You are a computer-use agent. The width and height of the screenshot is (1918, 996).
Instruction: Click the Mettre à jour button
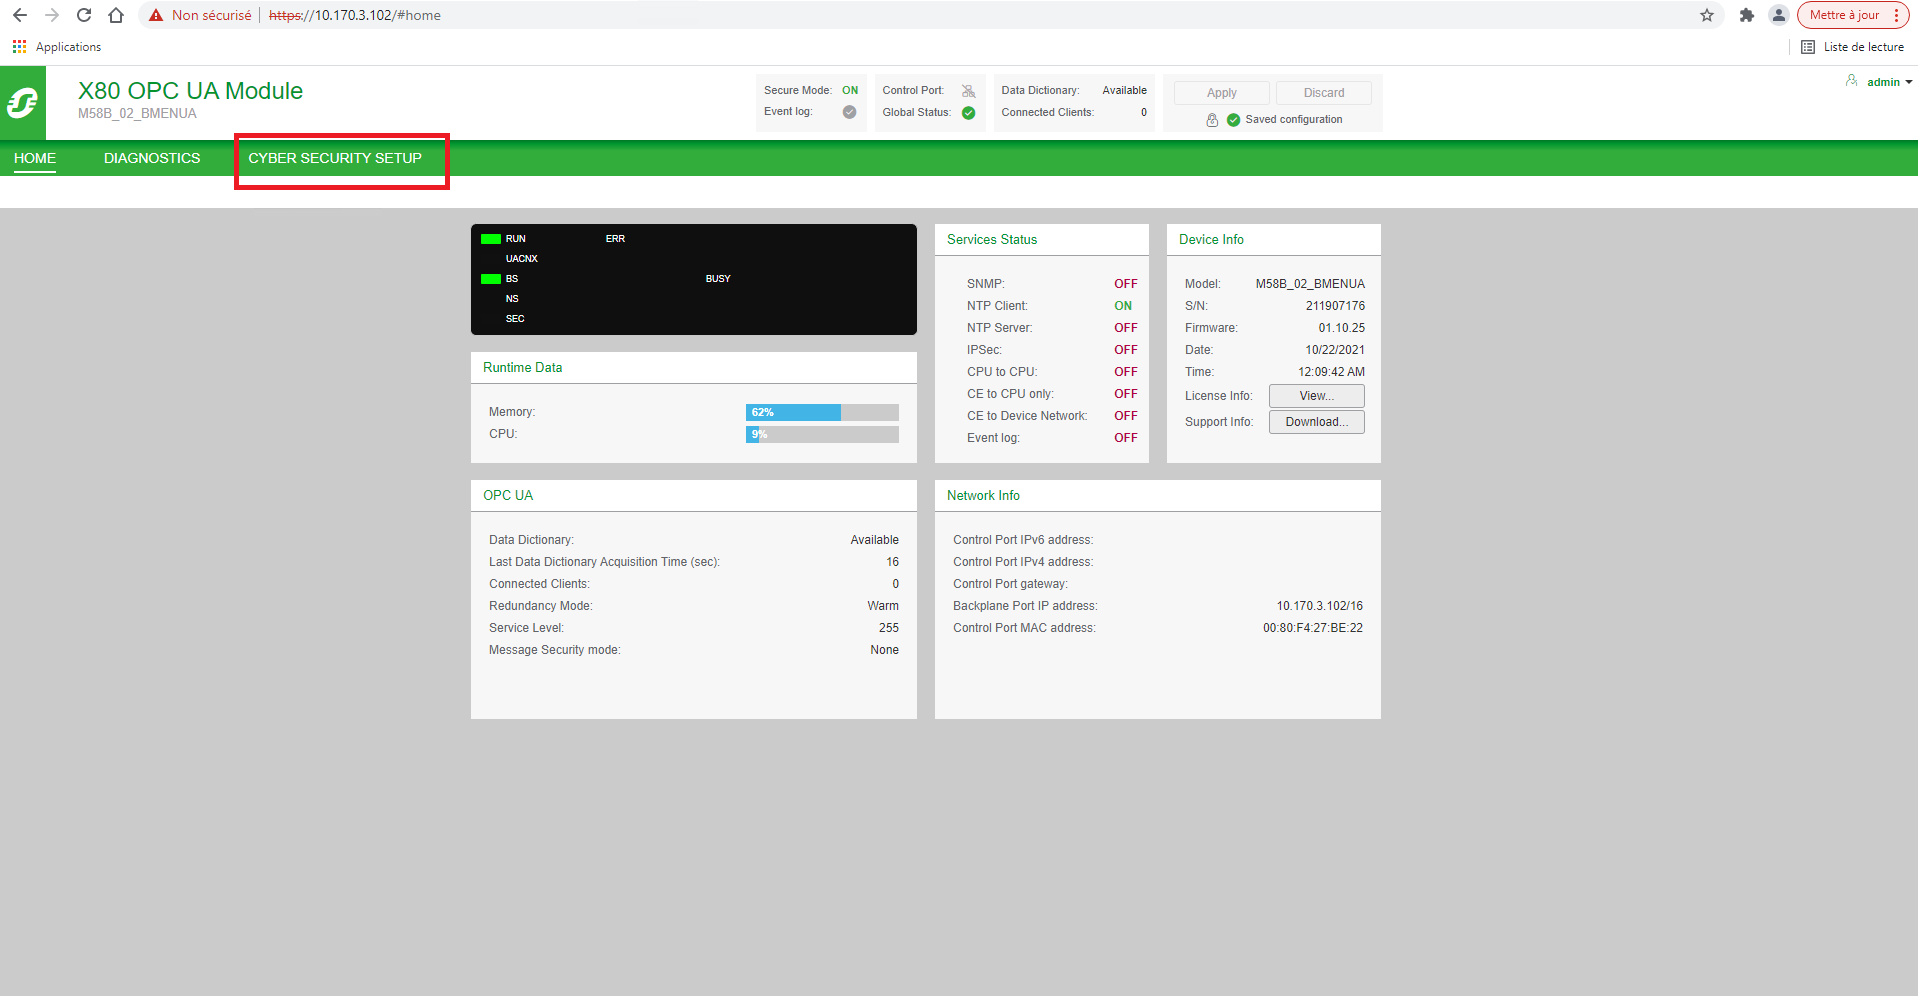click(x=1853, y=15)
